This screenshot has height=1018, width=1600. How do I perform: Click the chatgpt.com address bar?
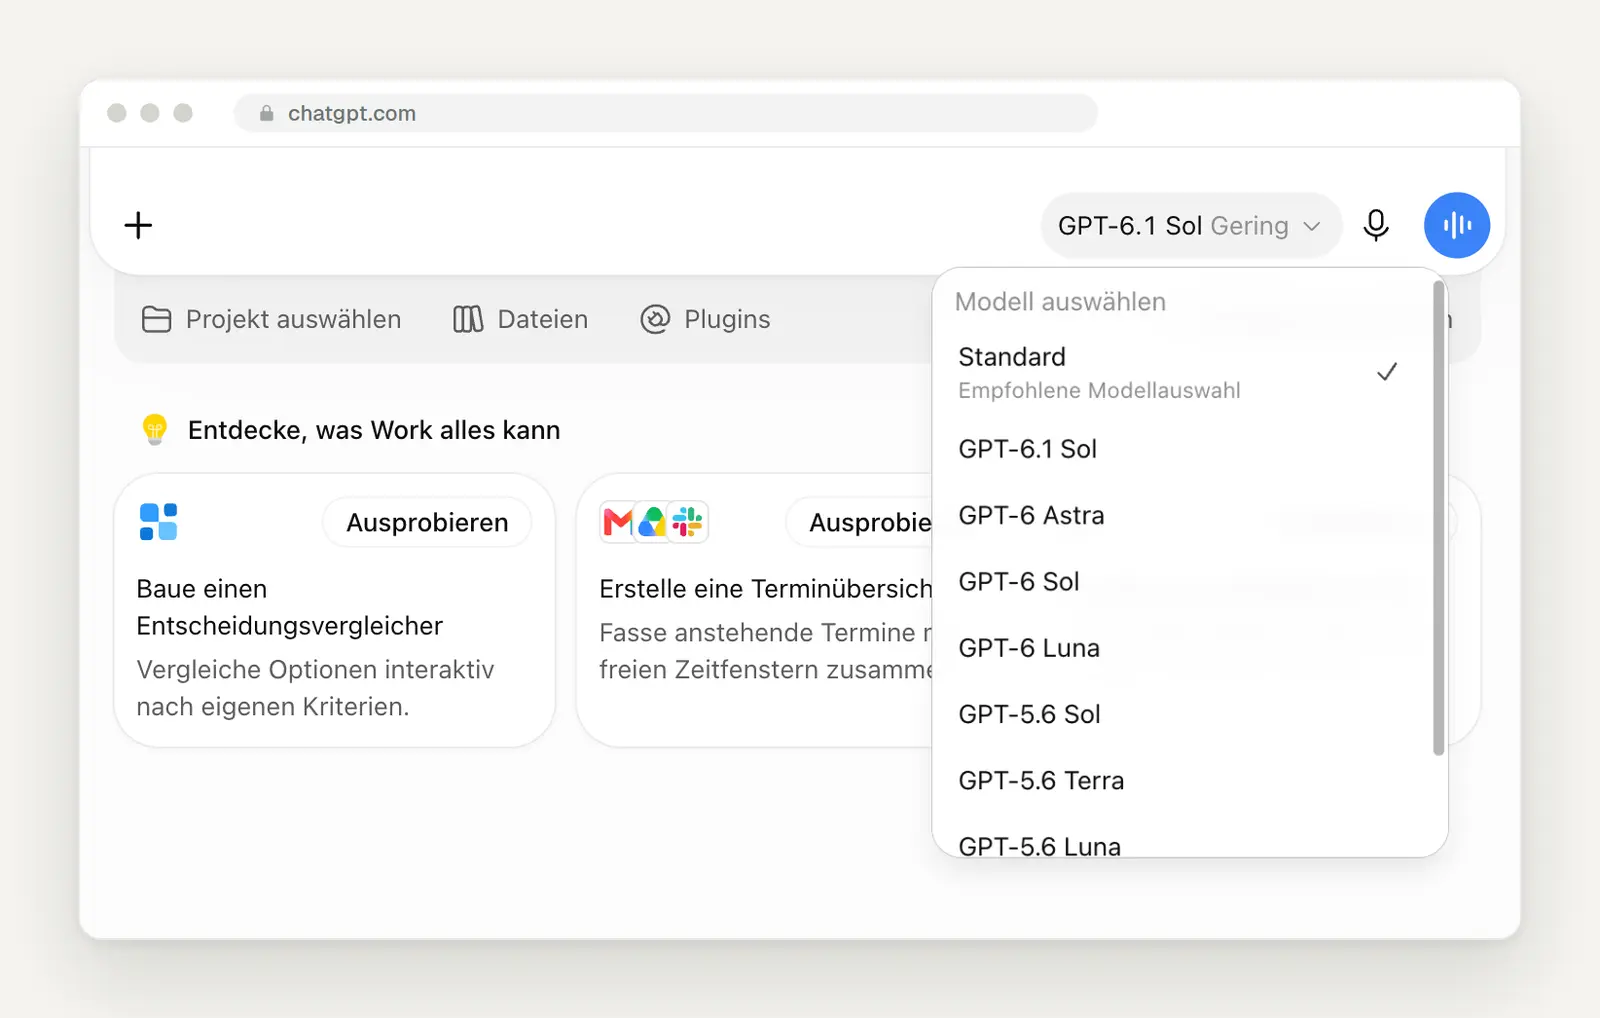click(666, 113)
